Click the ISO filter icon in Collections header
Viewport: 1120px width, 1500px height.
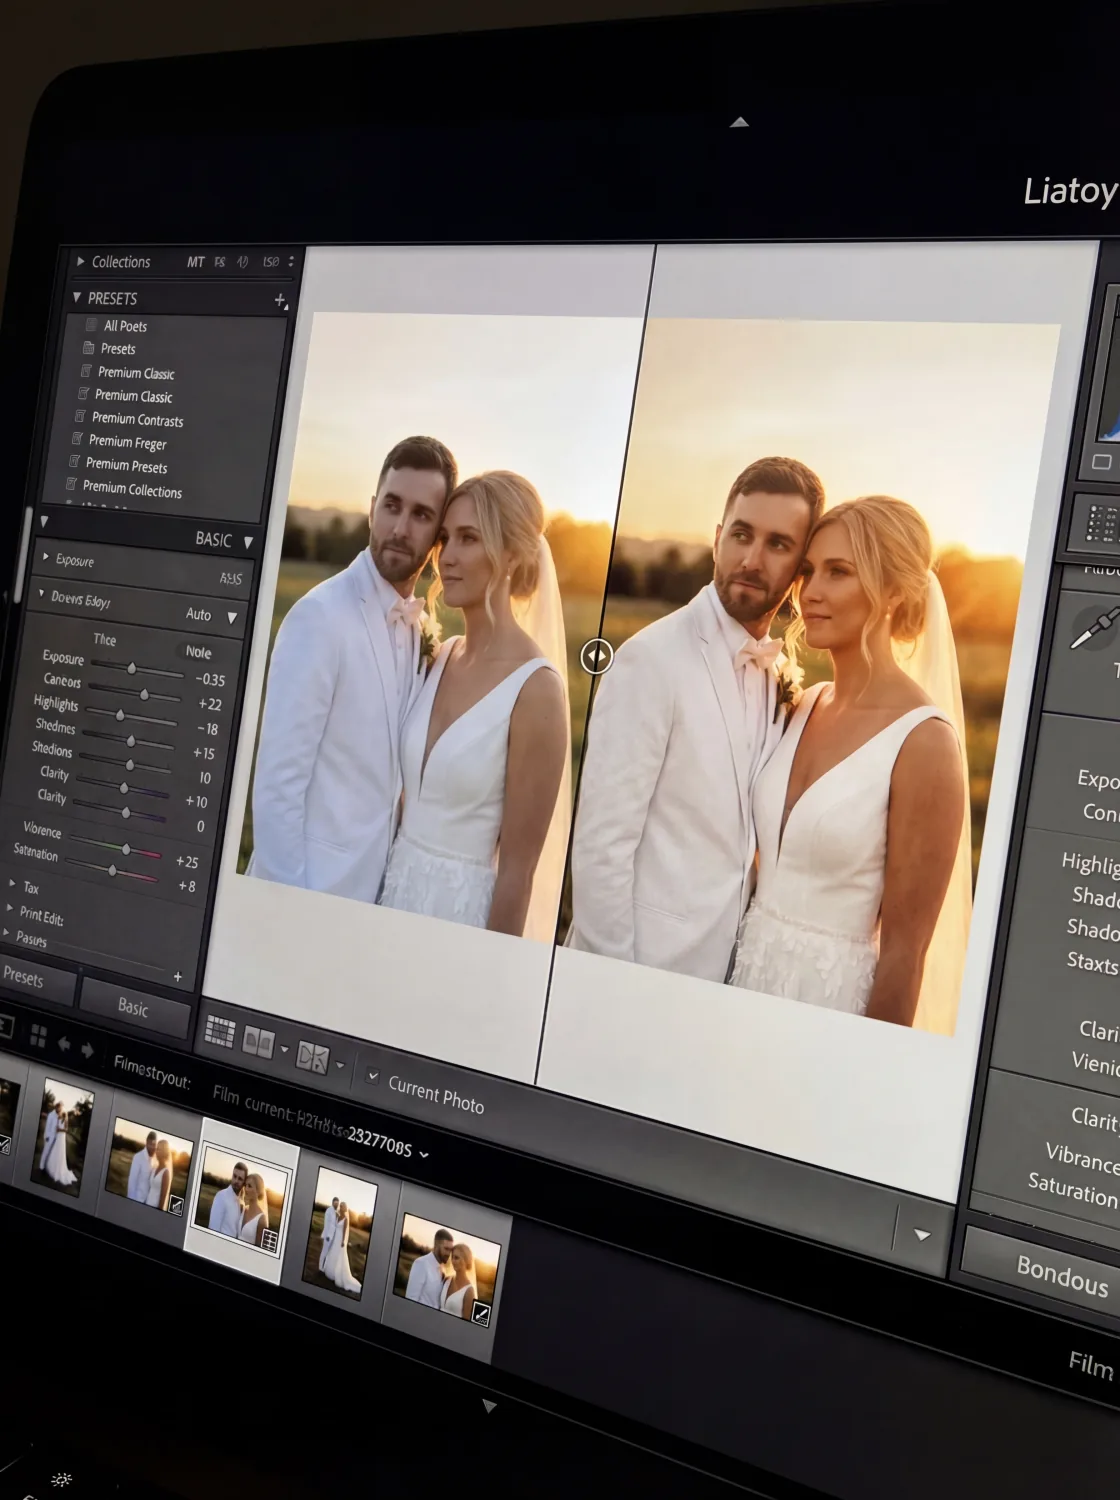point(270,262)
